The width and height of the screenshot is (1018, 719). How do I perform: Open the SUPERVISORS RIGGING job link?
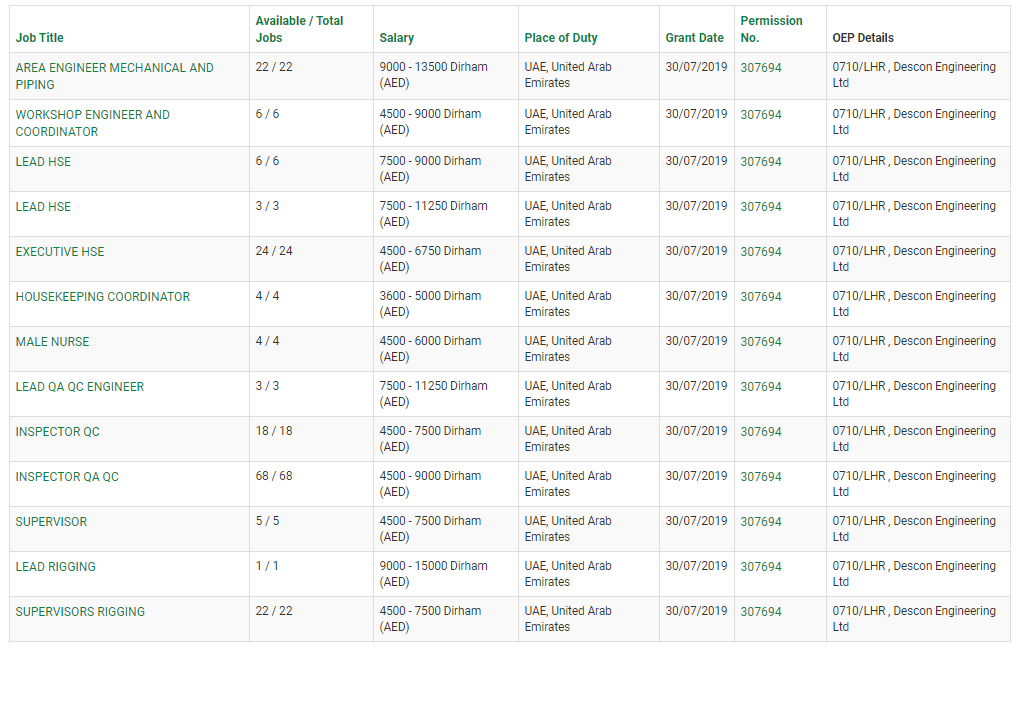pyautogui.click(x=80, y=612)
